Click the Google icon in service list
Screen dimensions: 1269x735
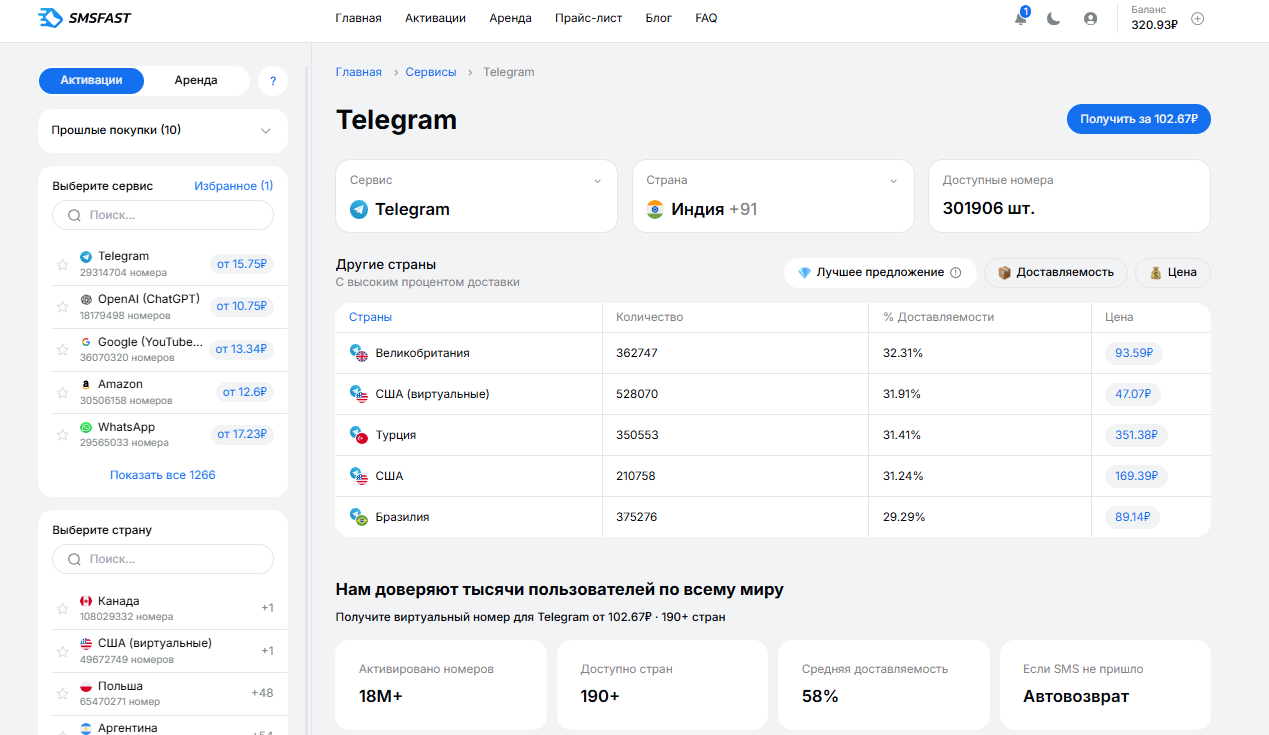click(86, 342)
